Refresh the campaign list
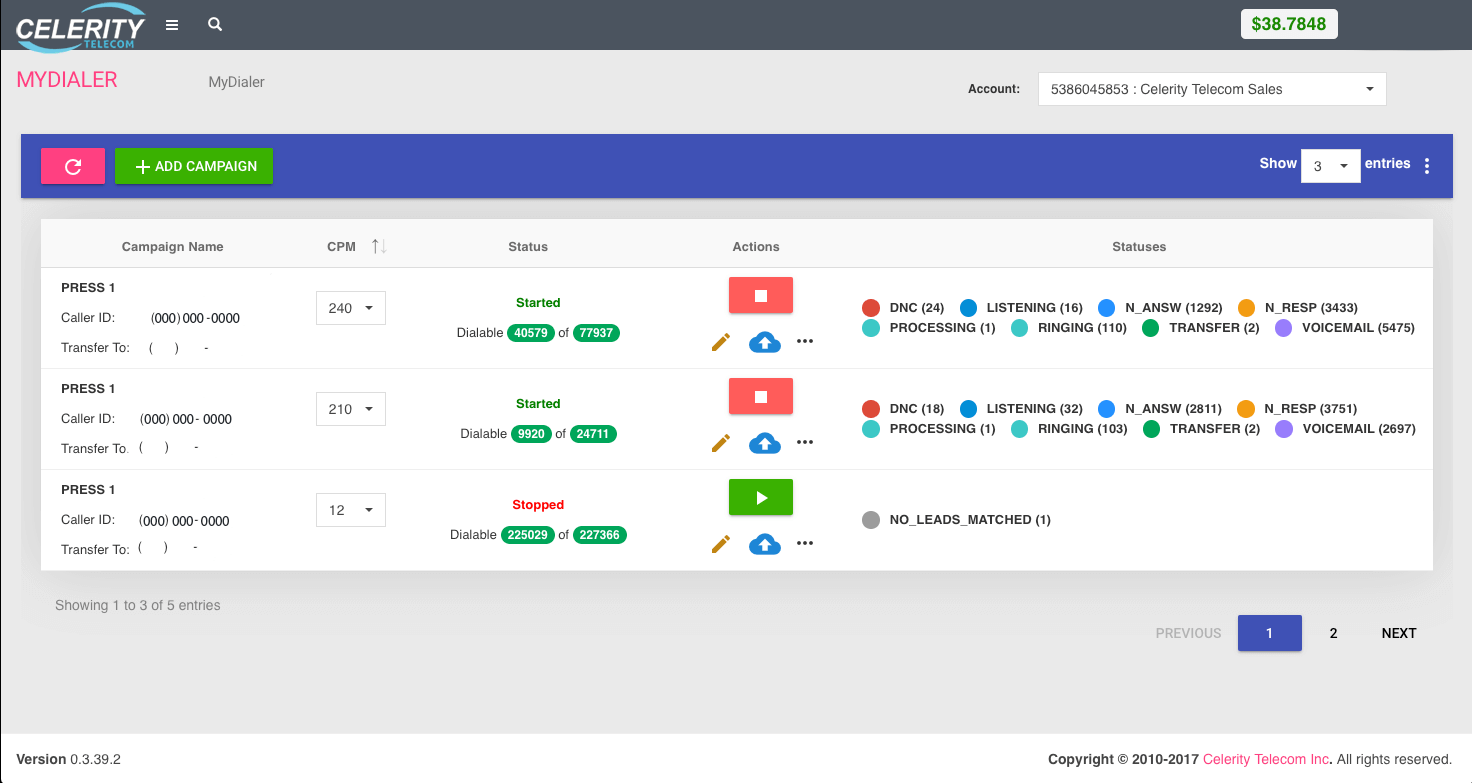 (x=73, y=166)
